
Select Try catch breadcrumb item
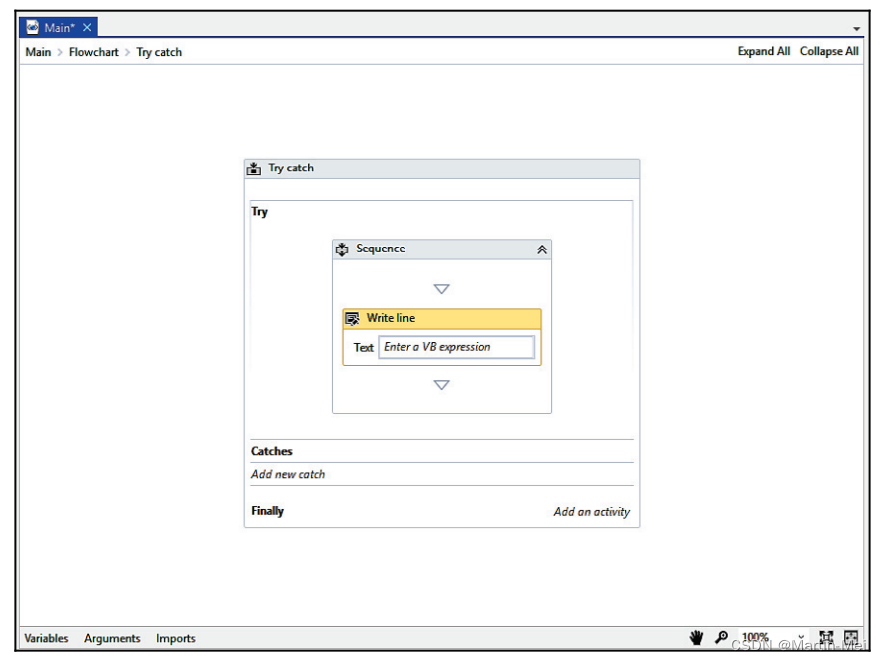click(159, 52)
